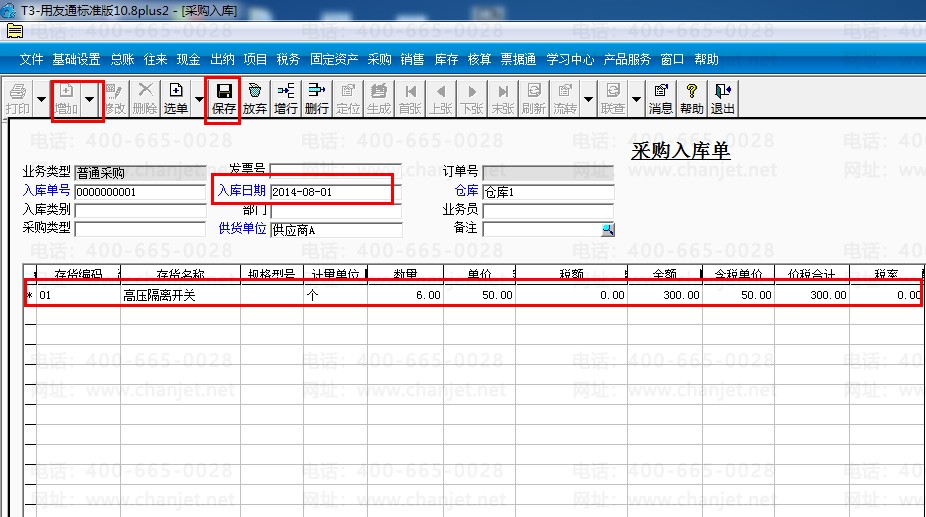This screenshot has width=926, height=517.
Task: Open the 采购 menu
Action: 379,59
